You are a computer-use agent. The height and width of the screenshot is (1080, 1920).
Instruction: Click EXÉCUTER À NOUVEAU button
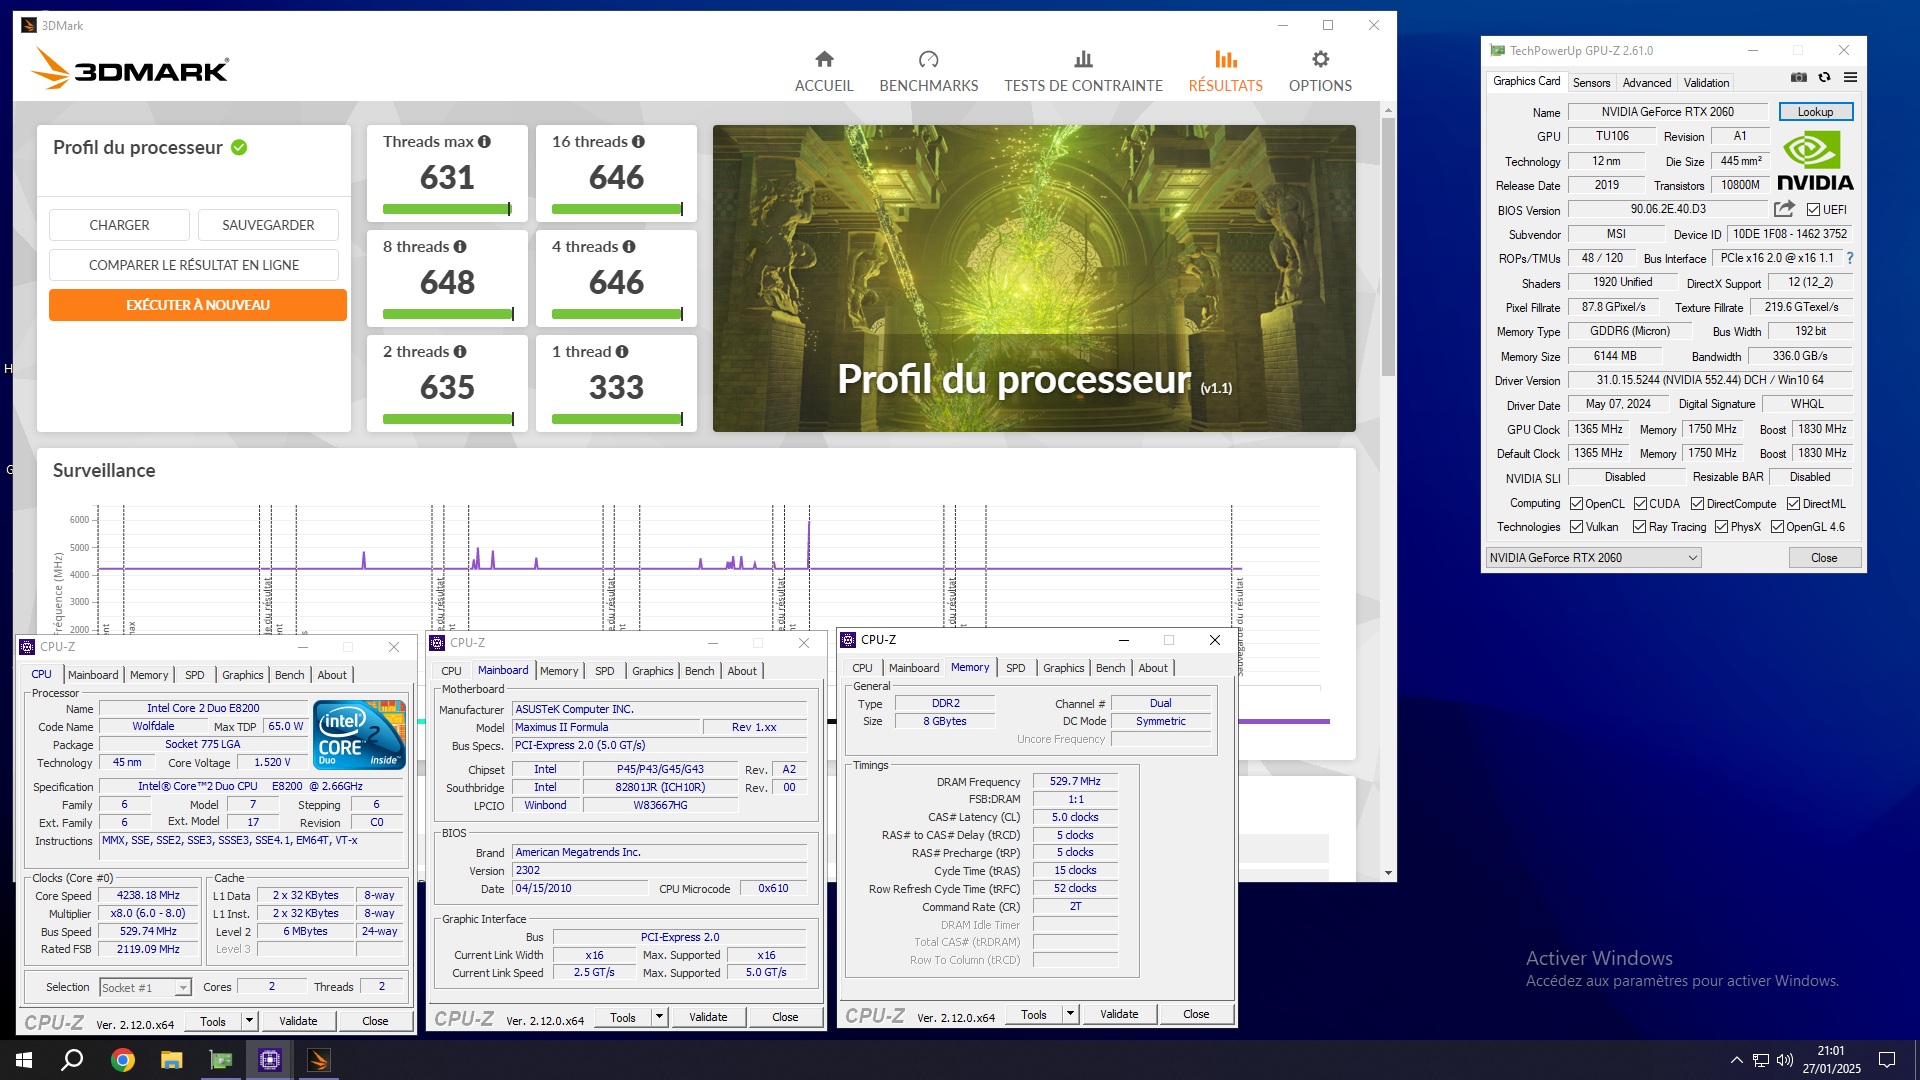click(198, 305)
